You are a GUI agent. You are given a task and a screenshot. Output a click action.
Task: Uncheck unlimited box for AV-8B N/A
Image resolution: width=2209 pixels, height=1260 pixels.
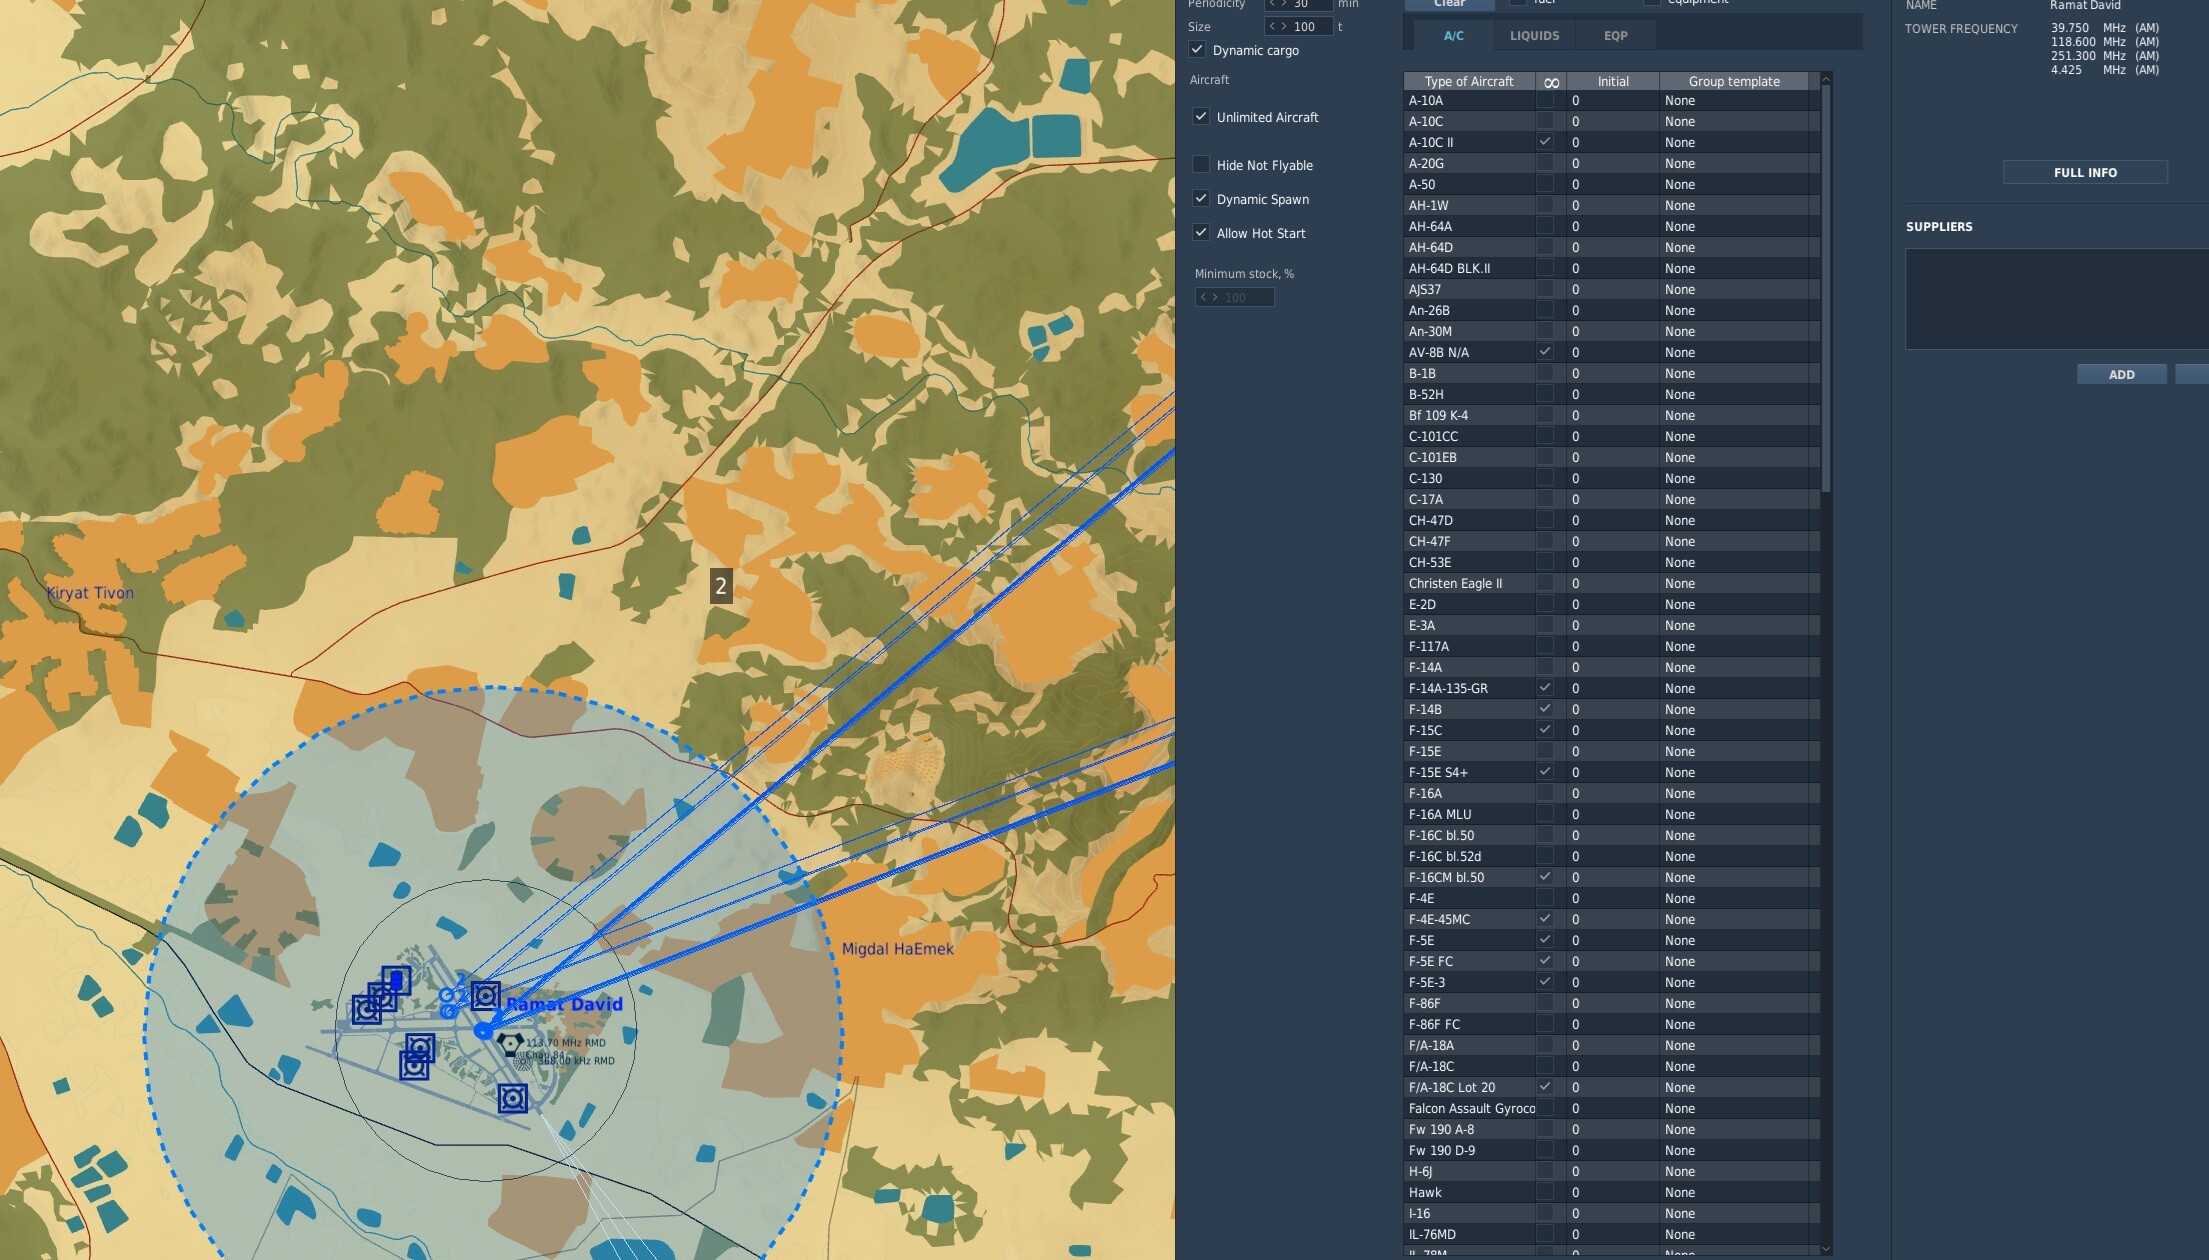tap(1546, 352)
